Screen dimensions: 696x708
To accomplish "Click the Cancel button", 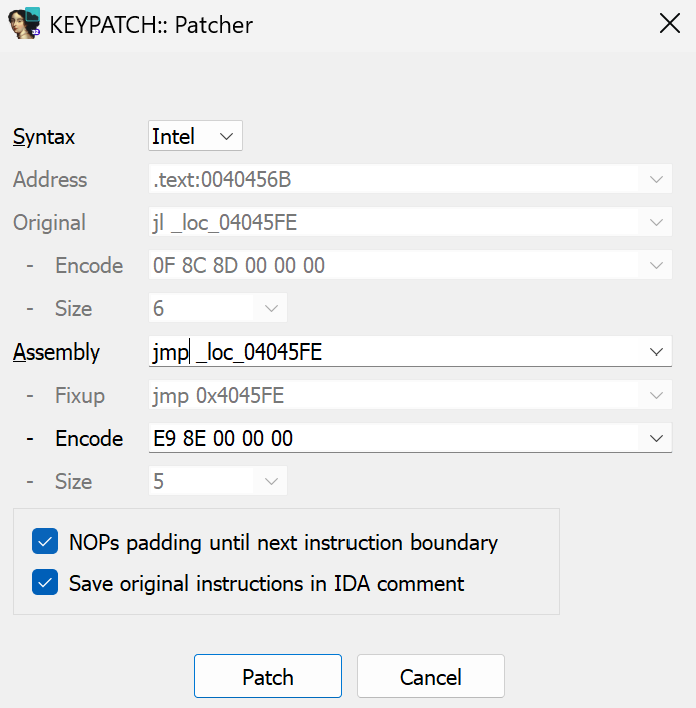I will [x=431, y=676].
